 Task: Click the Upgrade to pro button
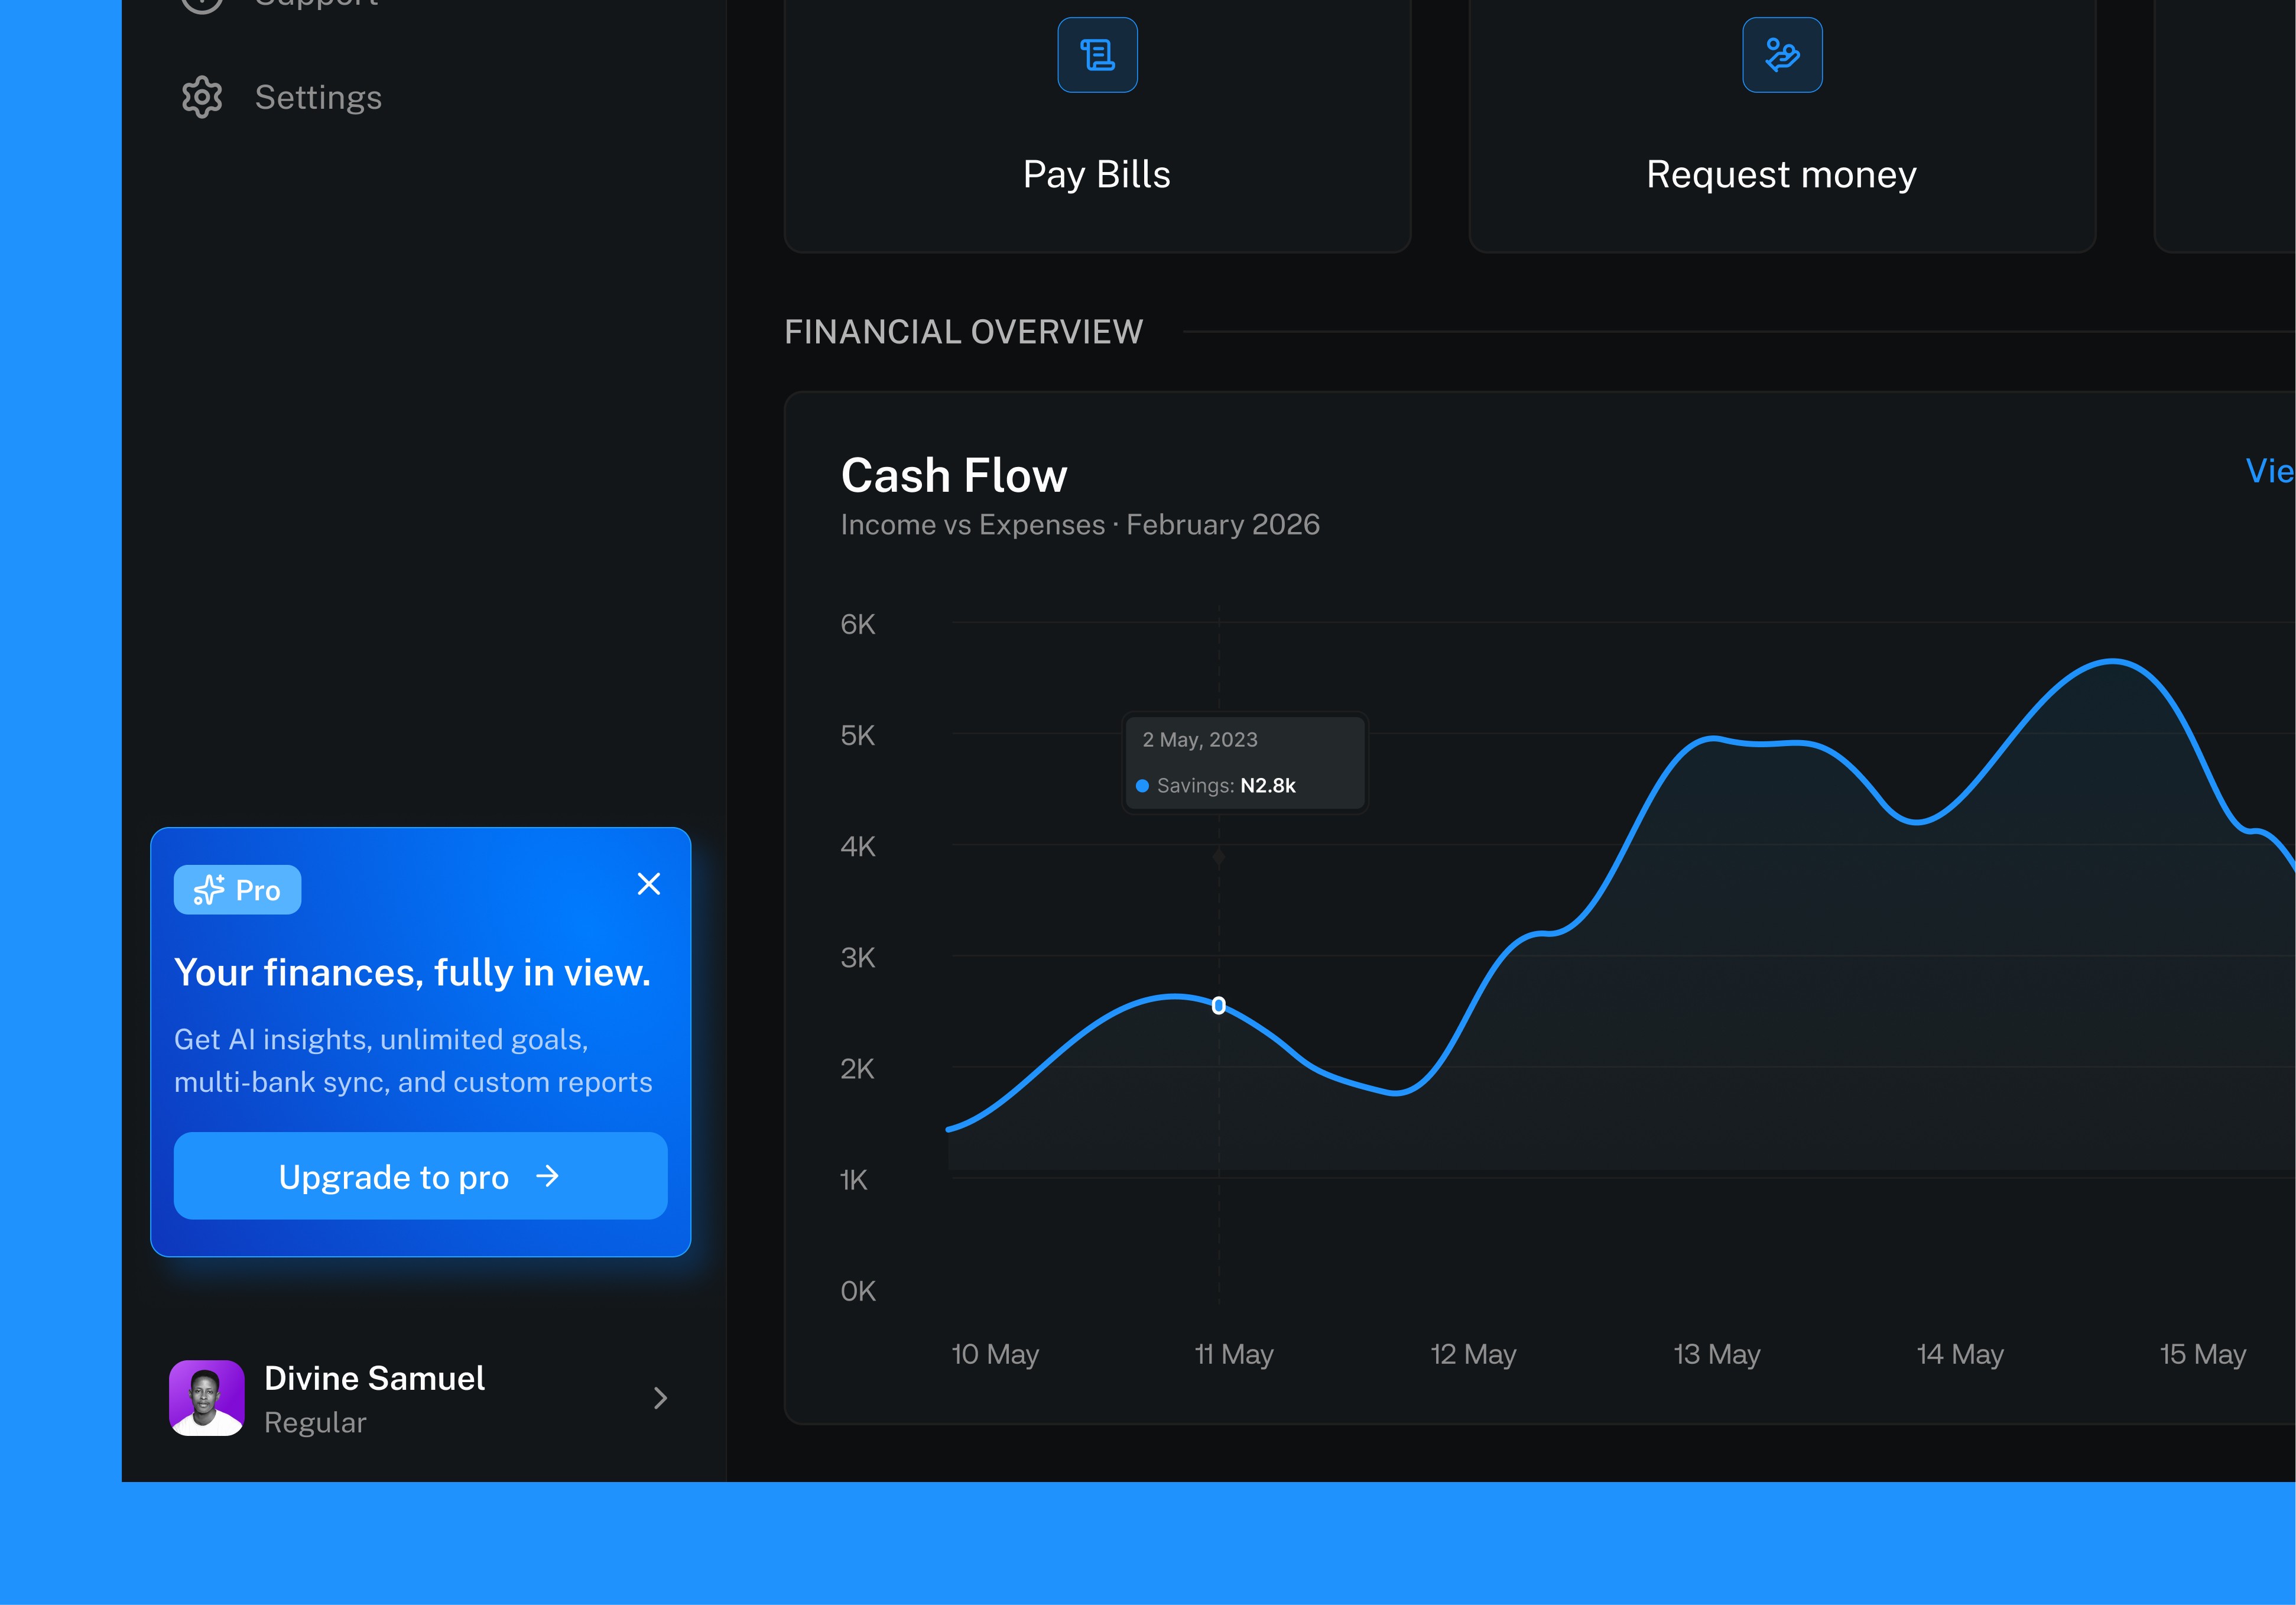click(420, 1177)
